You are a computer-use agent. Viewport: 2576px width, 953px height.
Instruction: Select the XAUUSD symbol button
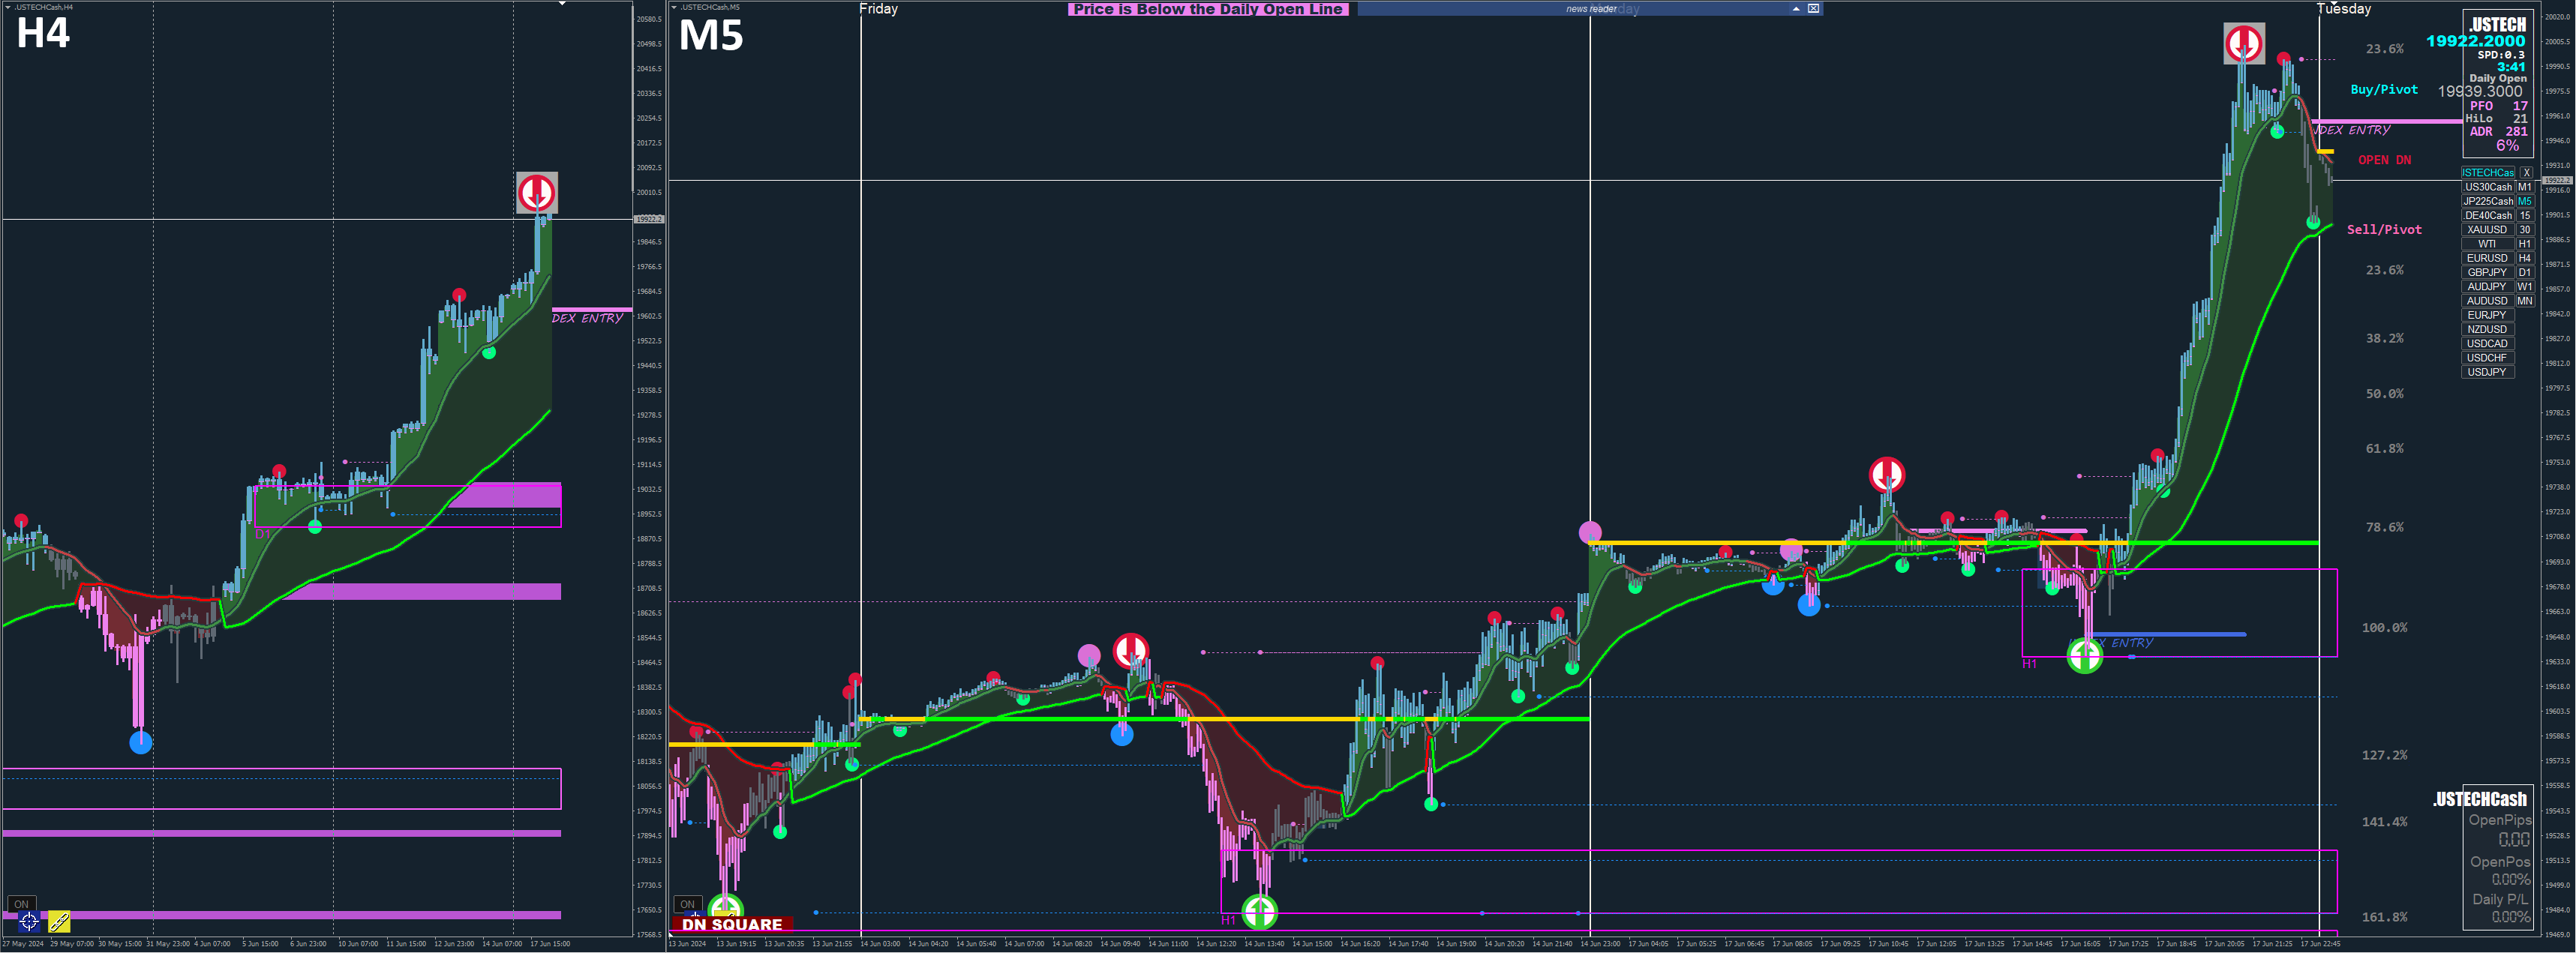pos(2487,230)
